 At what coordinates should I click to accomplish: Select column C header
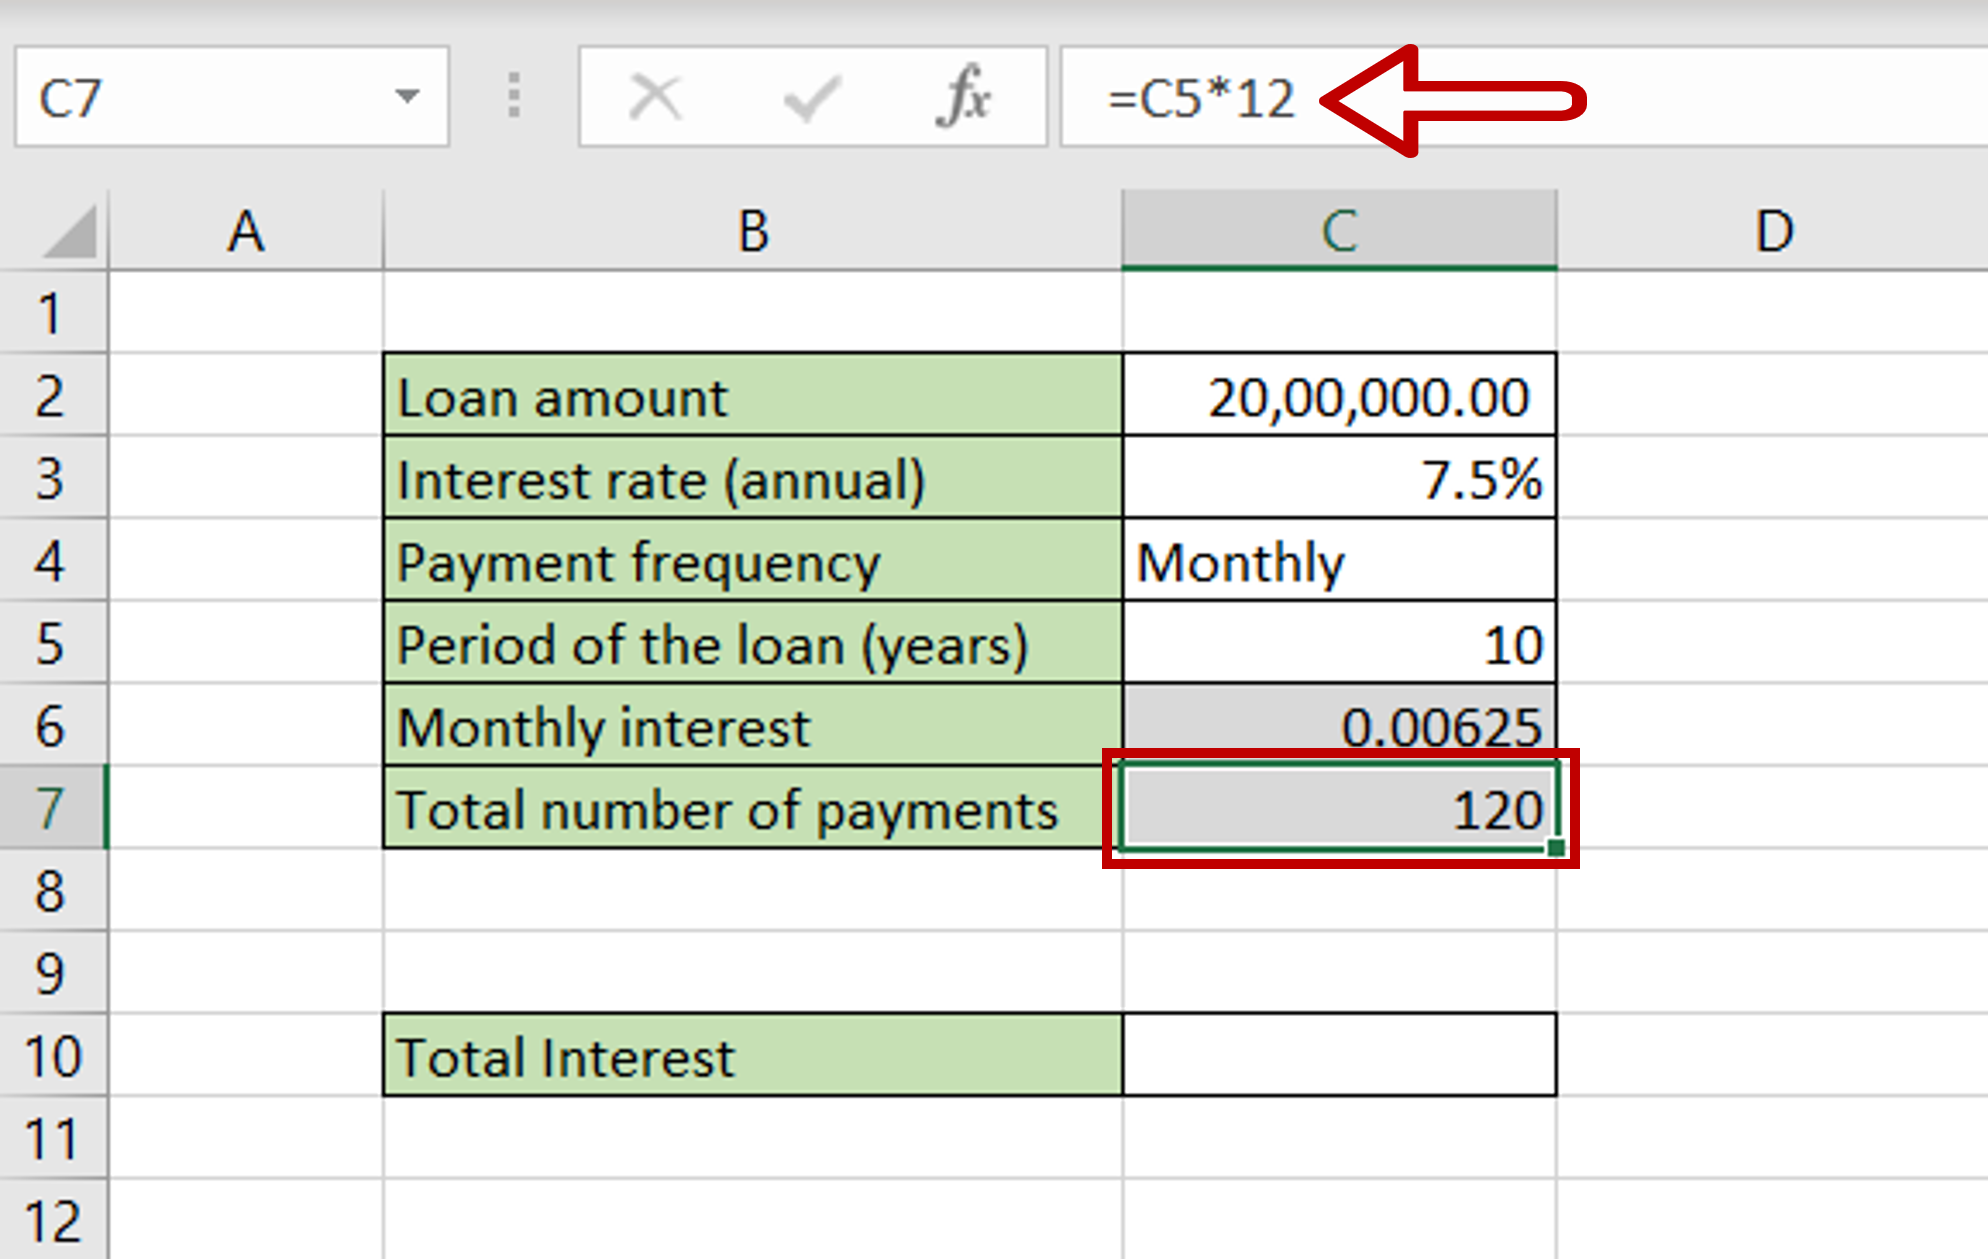point(1339,231)
